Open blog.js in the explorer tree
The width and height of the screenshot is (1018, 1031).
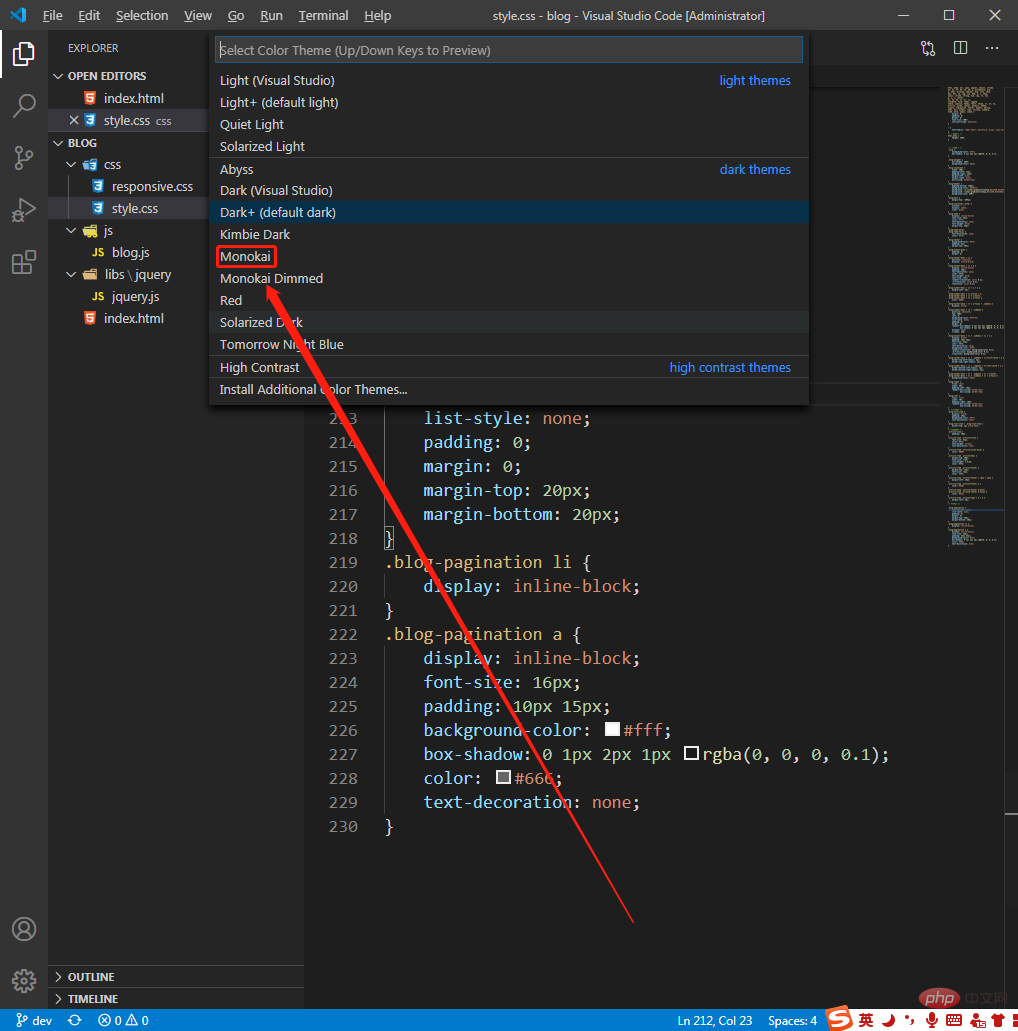[x=130, y=252]
